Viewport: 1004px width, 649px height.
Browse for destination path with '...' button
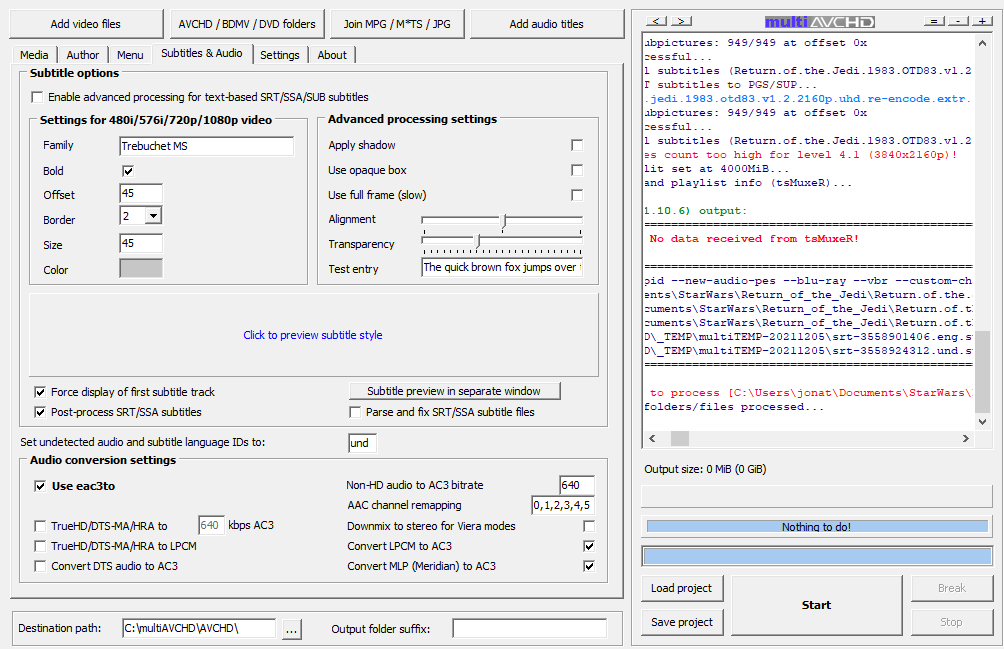291,629
